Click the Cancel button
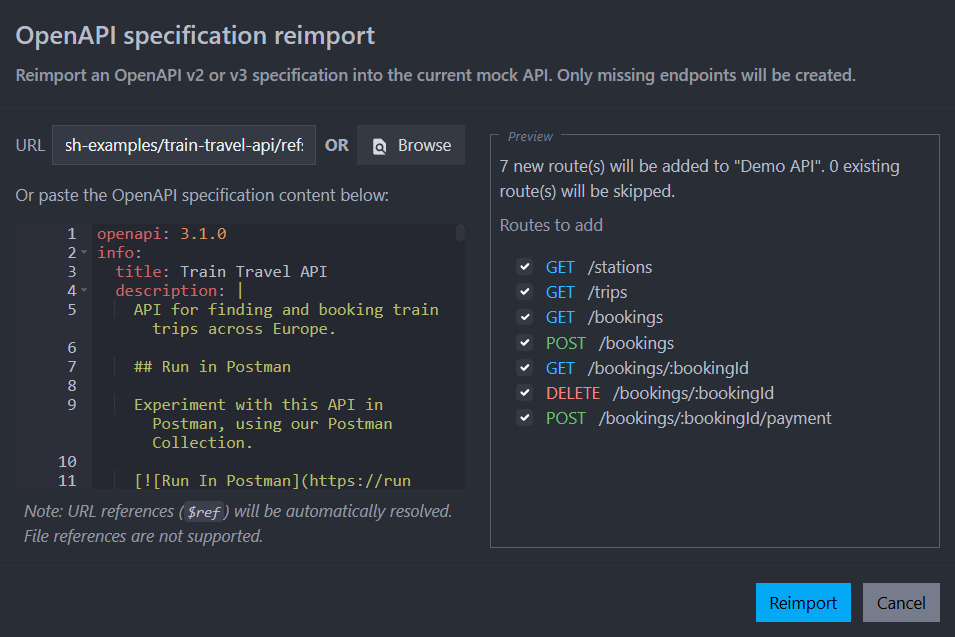 coord(901,603)
